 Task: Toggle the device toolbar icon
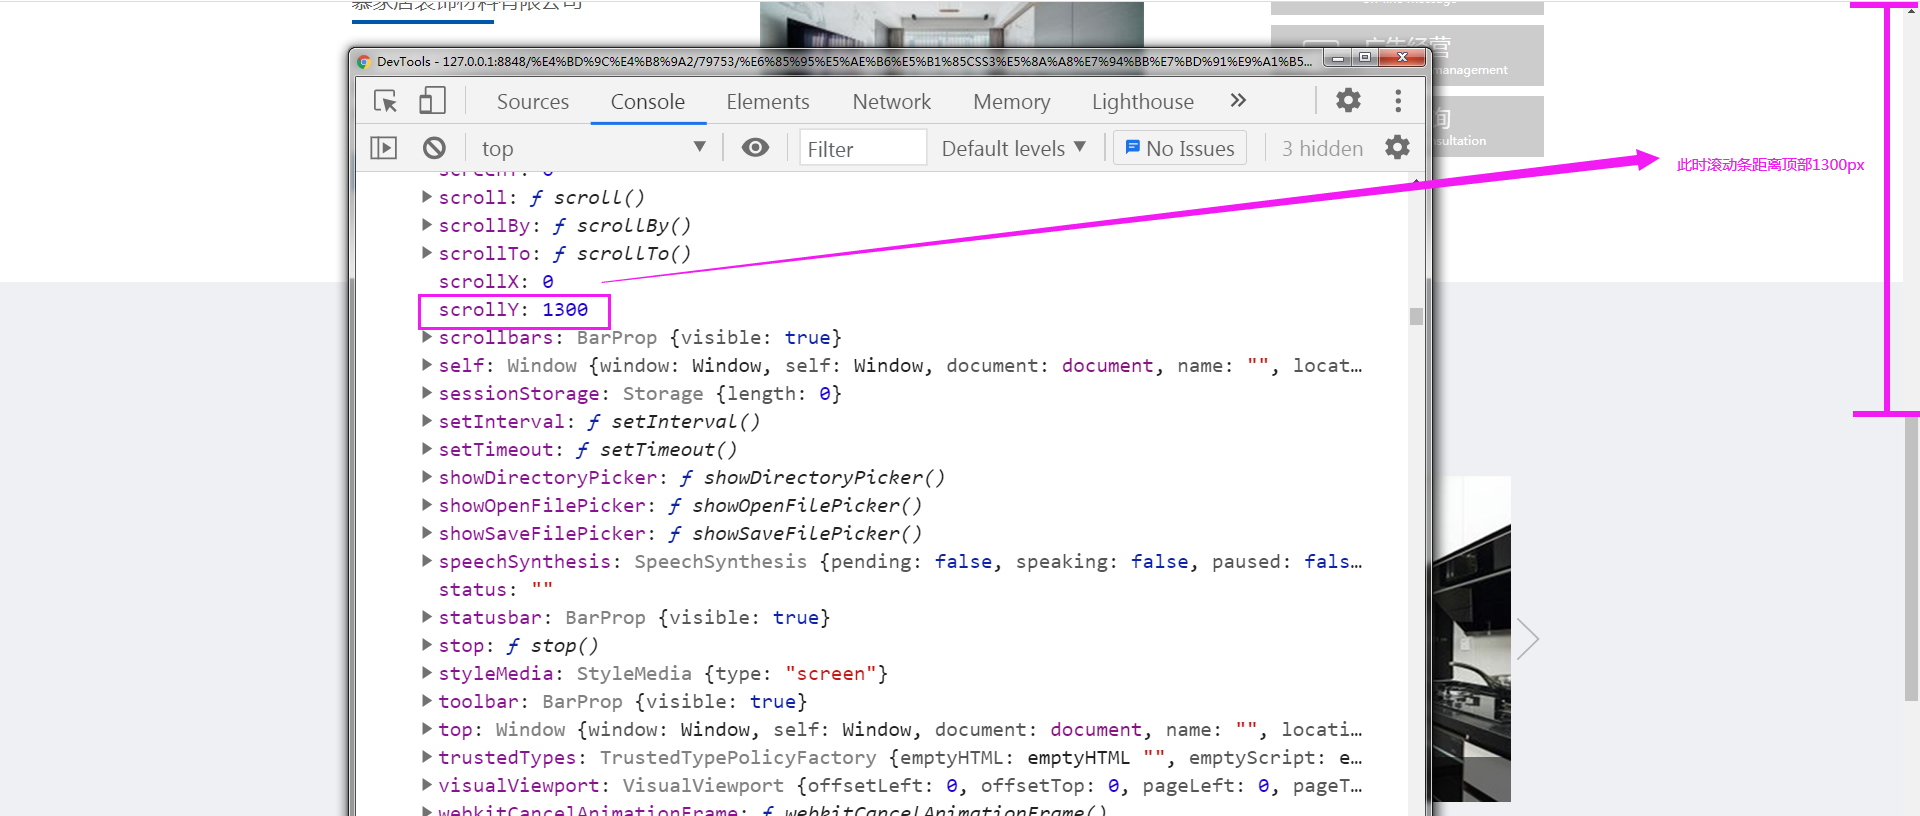click(x=432, y=101)
